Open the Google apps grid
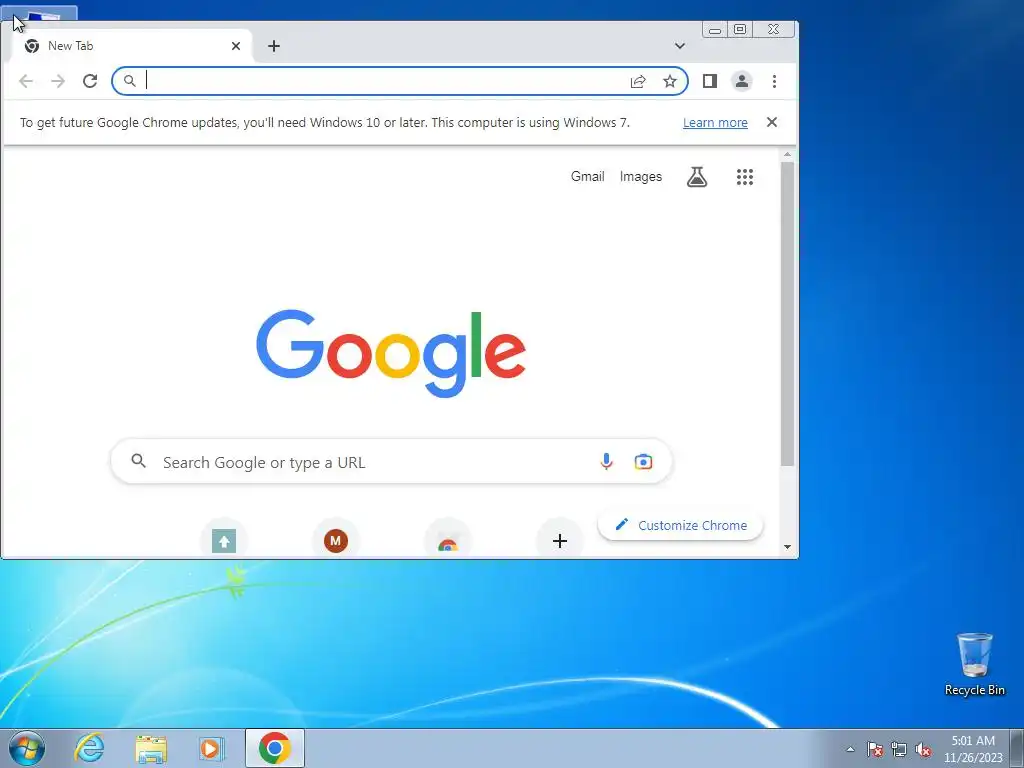 click(745, 176)
